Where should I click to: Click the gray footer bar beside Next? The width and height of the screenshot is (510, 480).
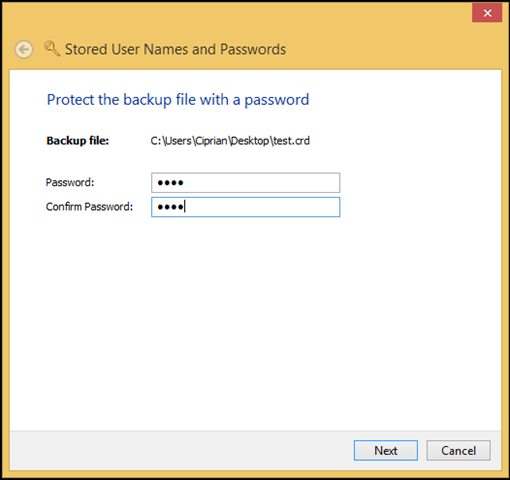tap(182, 451)
